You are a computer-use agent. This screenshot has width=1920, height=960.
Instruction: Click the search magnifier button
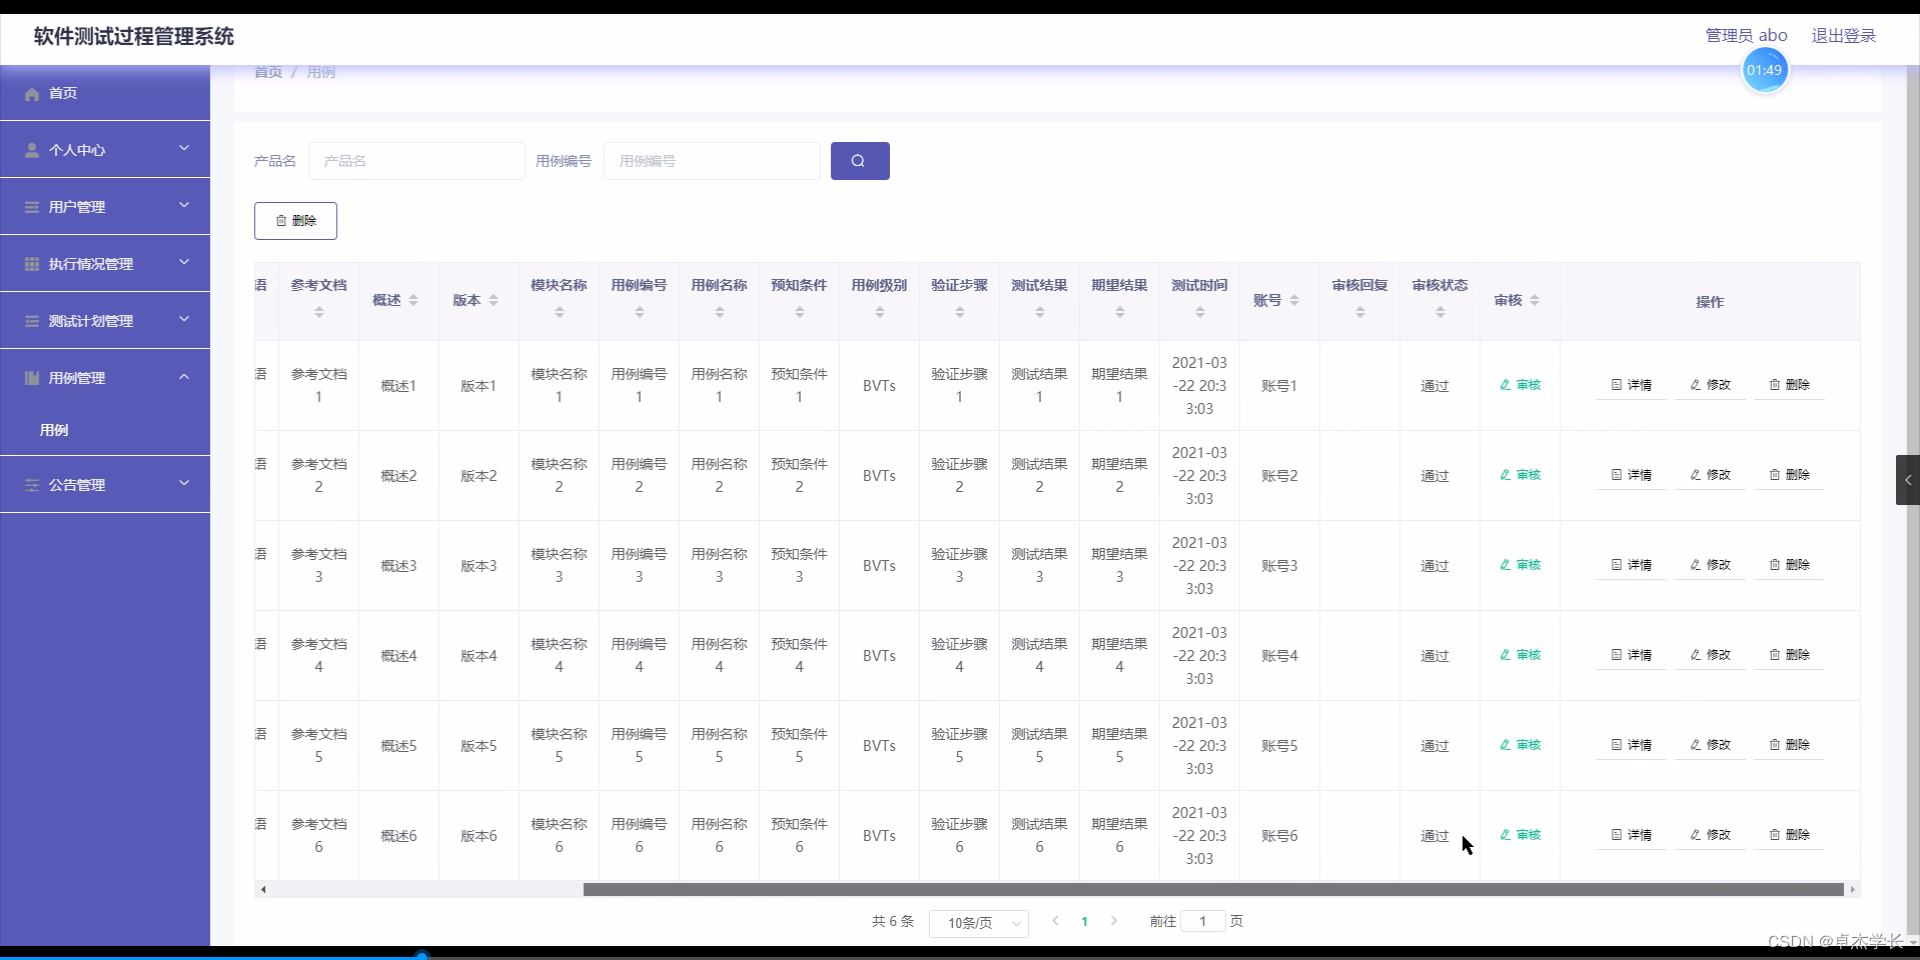pos(859,160)
